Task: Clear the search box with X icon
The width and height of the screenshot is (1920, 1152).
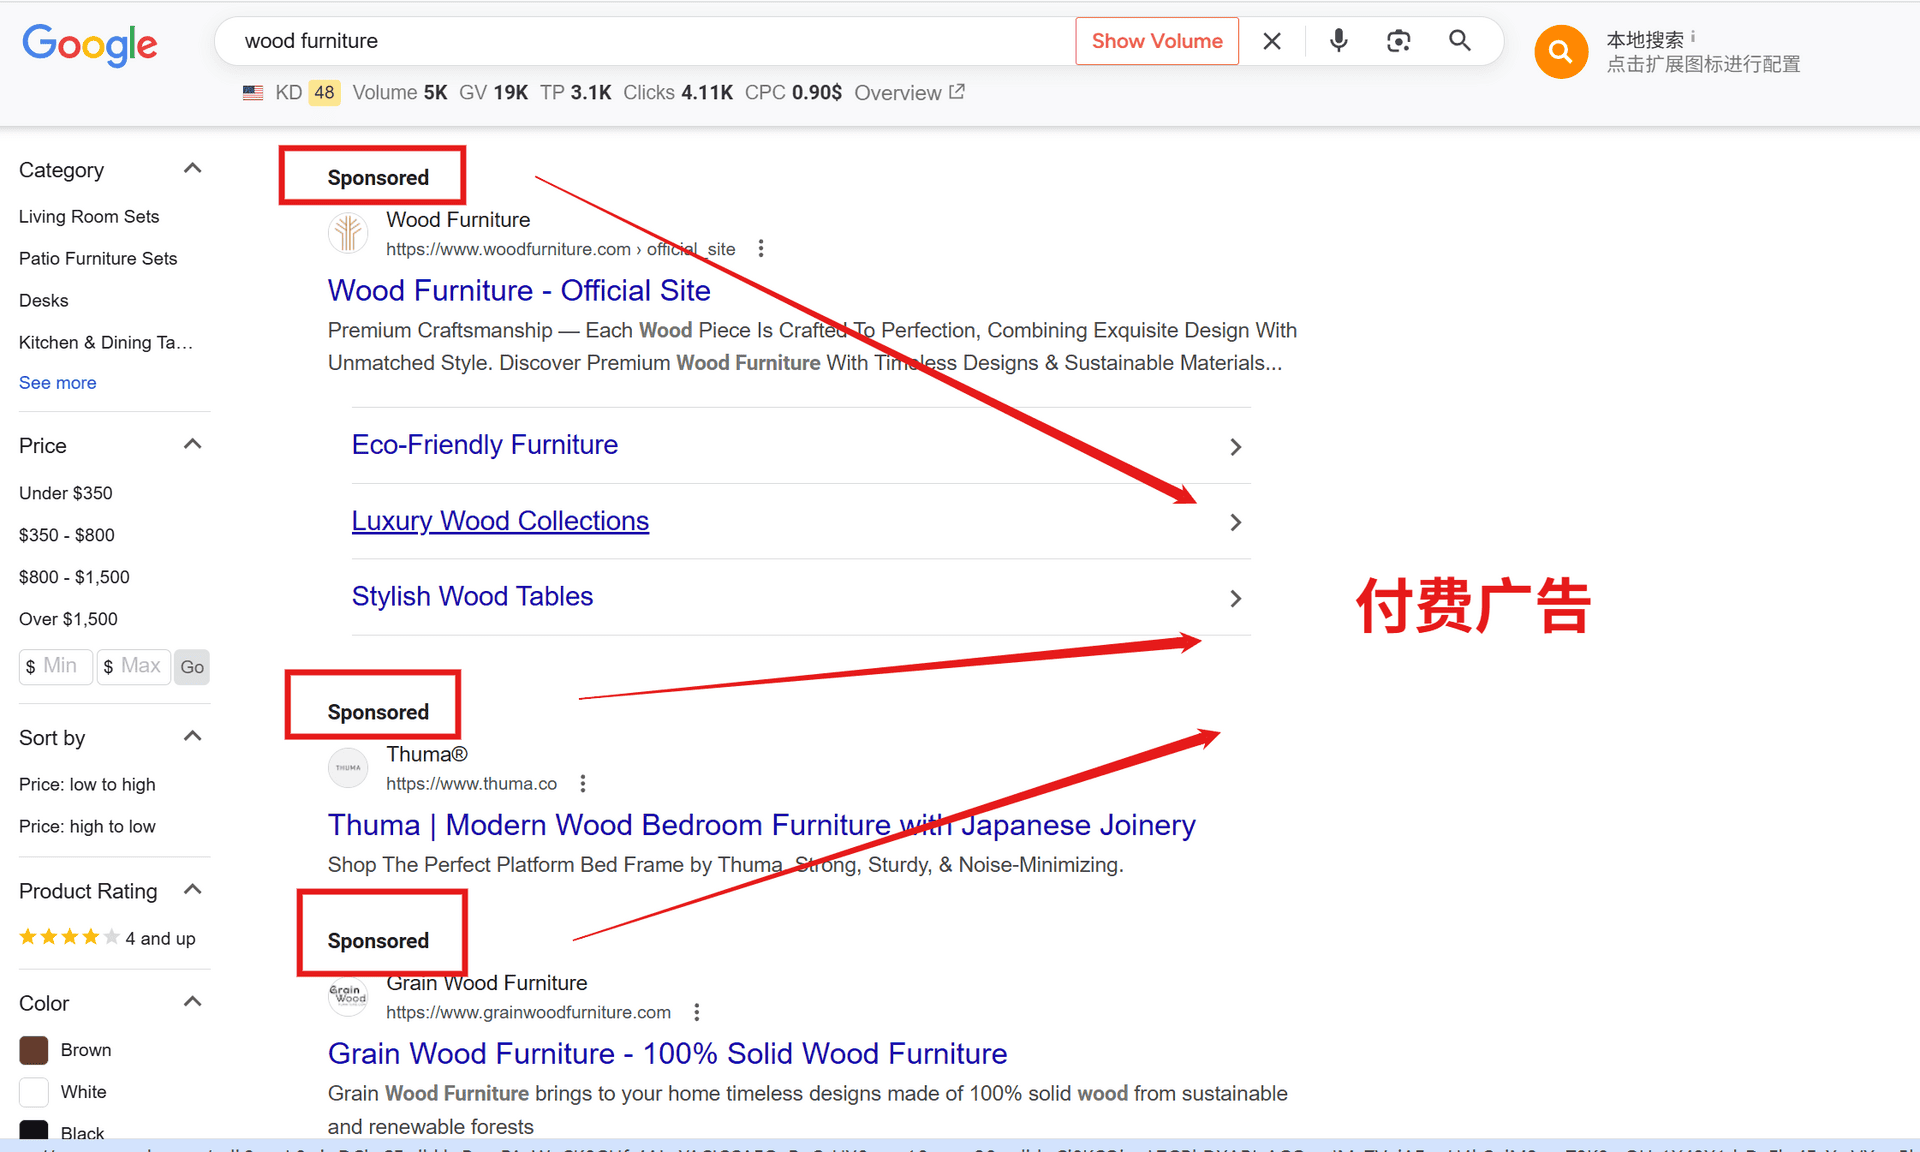Action: (1272, 41)
